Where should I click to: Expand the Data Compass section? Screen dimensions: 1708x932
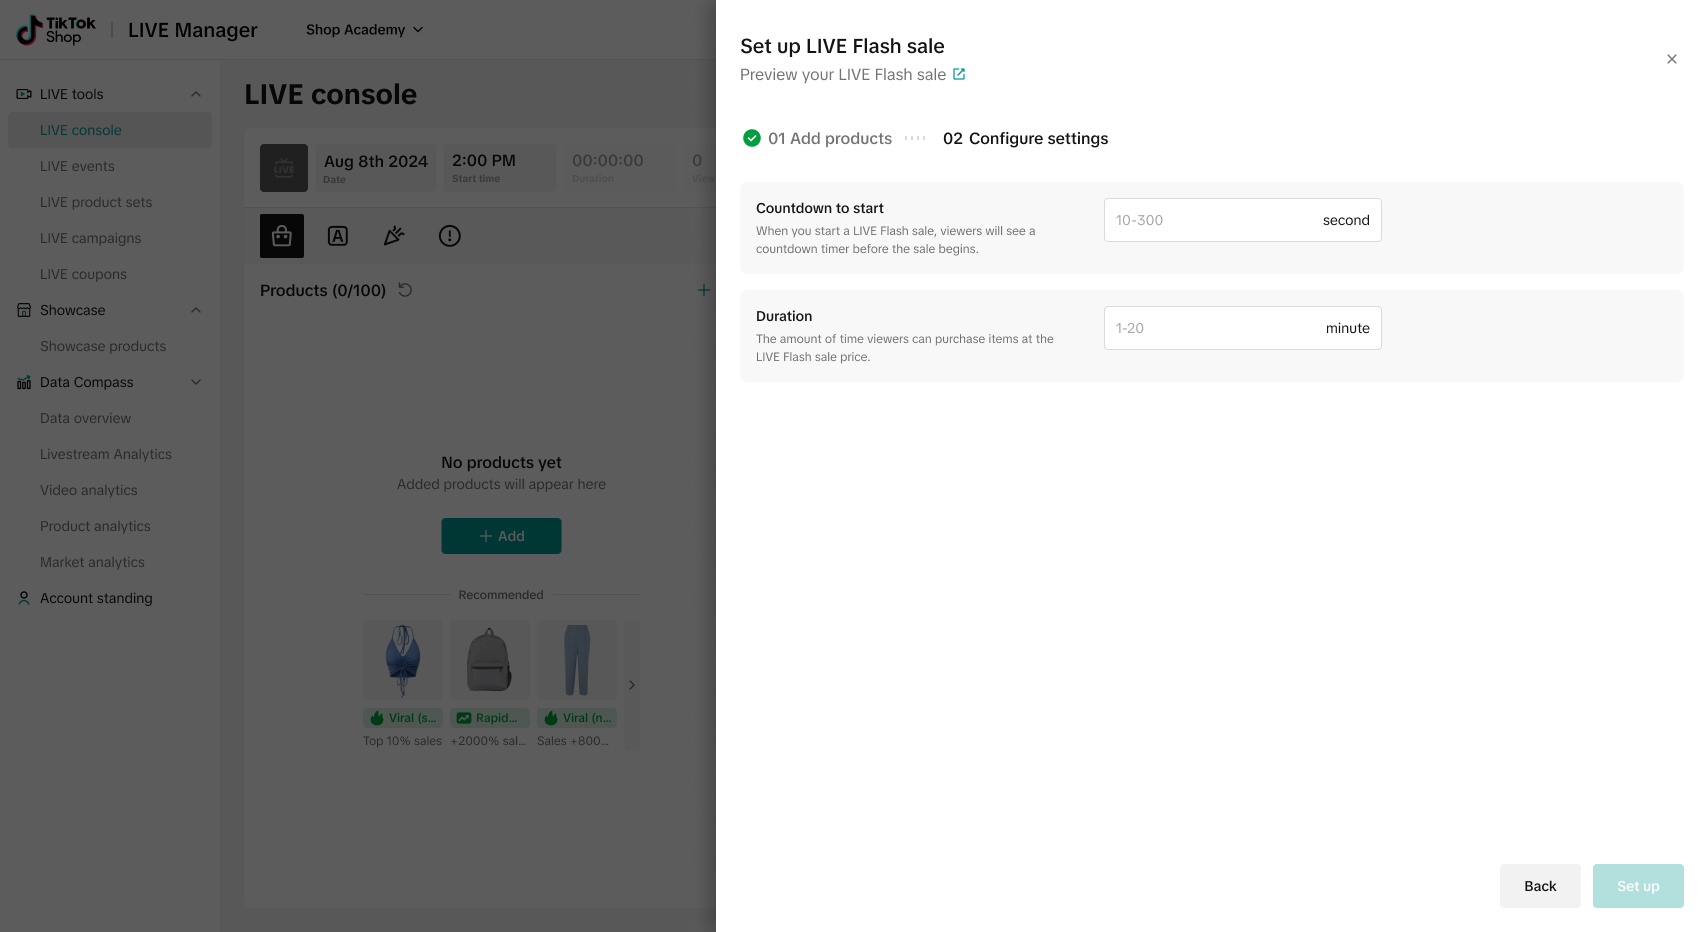[196, 382]
